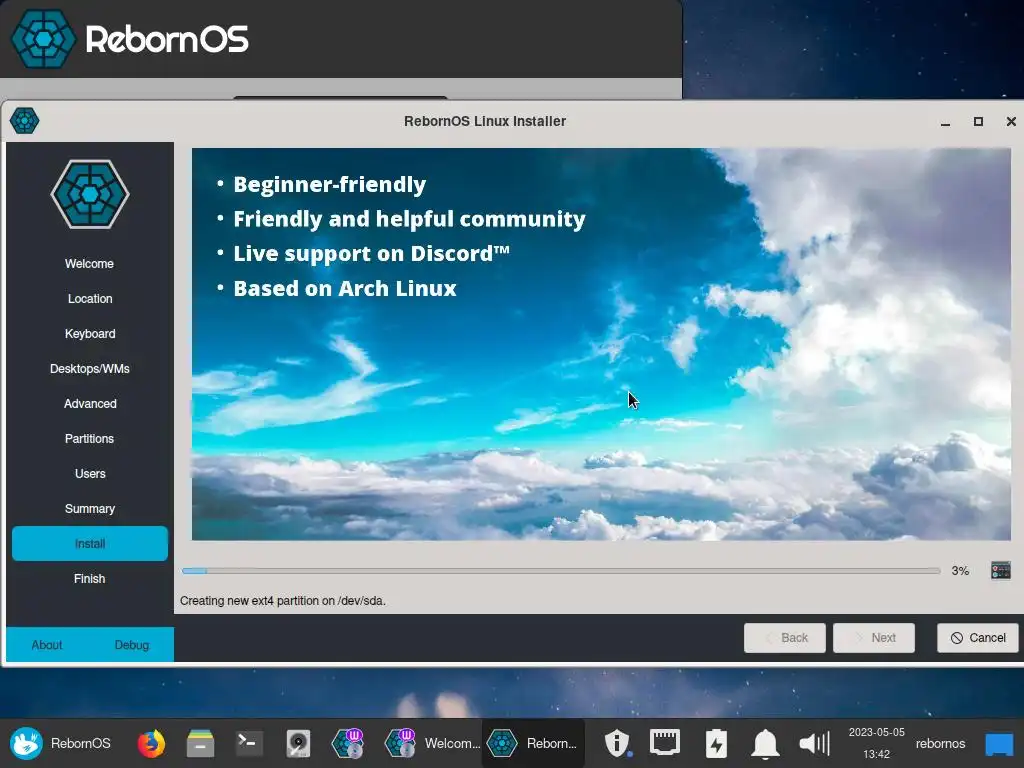
Task: Click the 'Live support on Discord' text
Action: pyautogui.click(x=371, y=253)
